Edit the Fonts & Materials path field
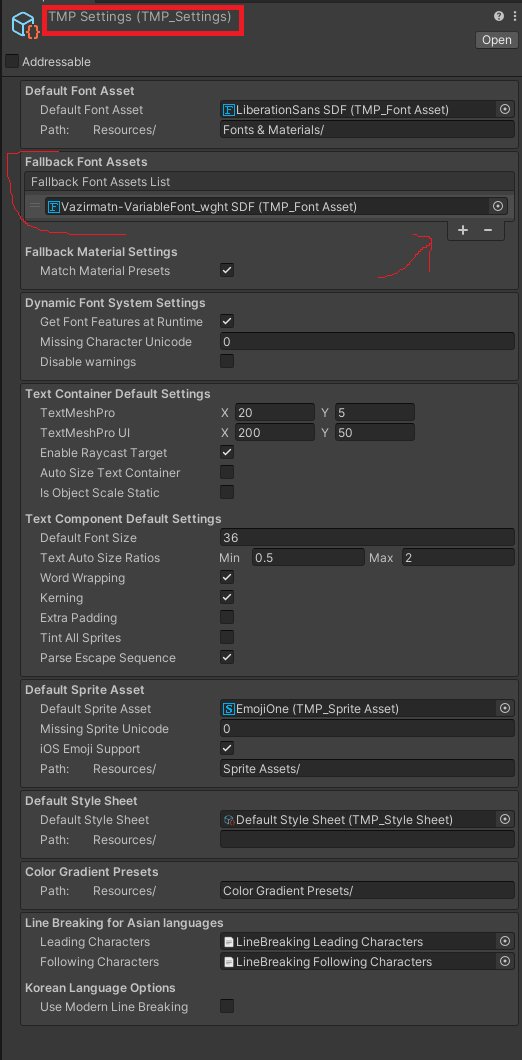This screenshot has height=1060, width=522. pos(367,130)
